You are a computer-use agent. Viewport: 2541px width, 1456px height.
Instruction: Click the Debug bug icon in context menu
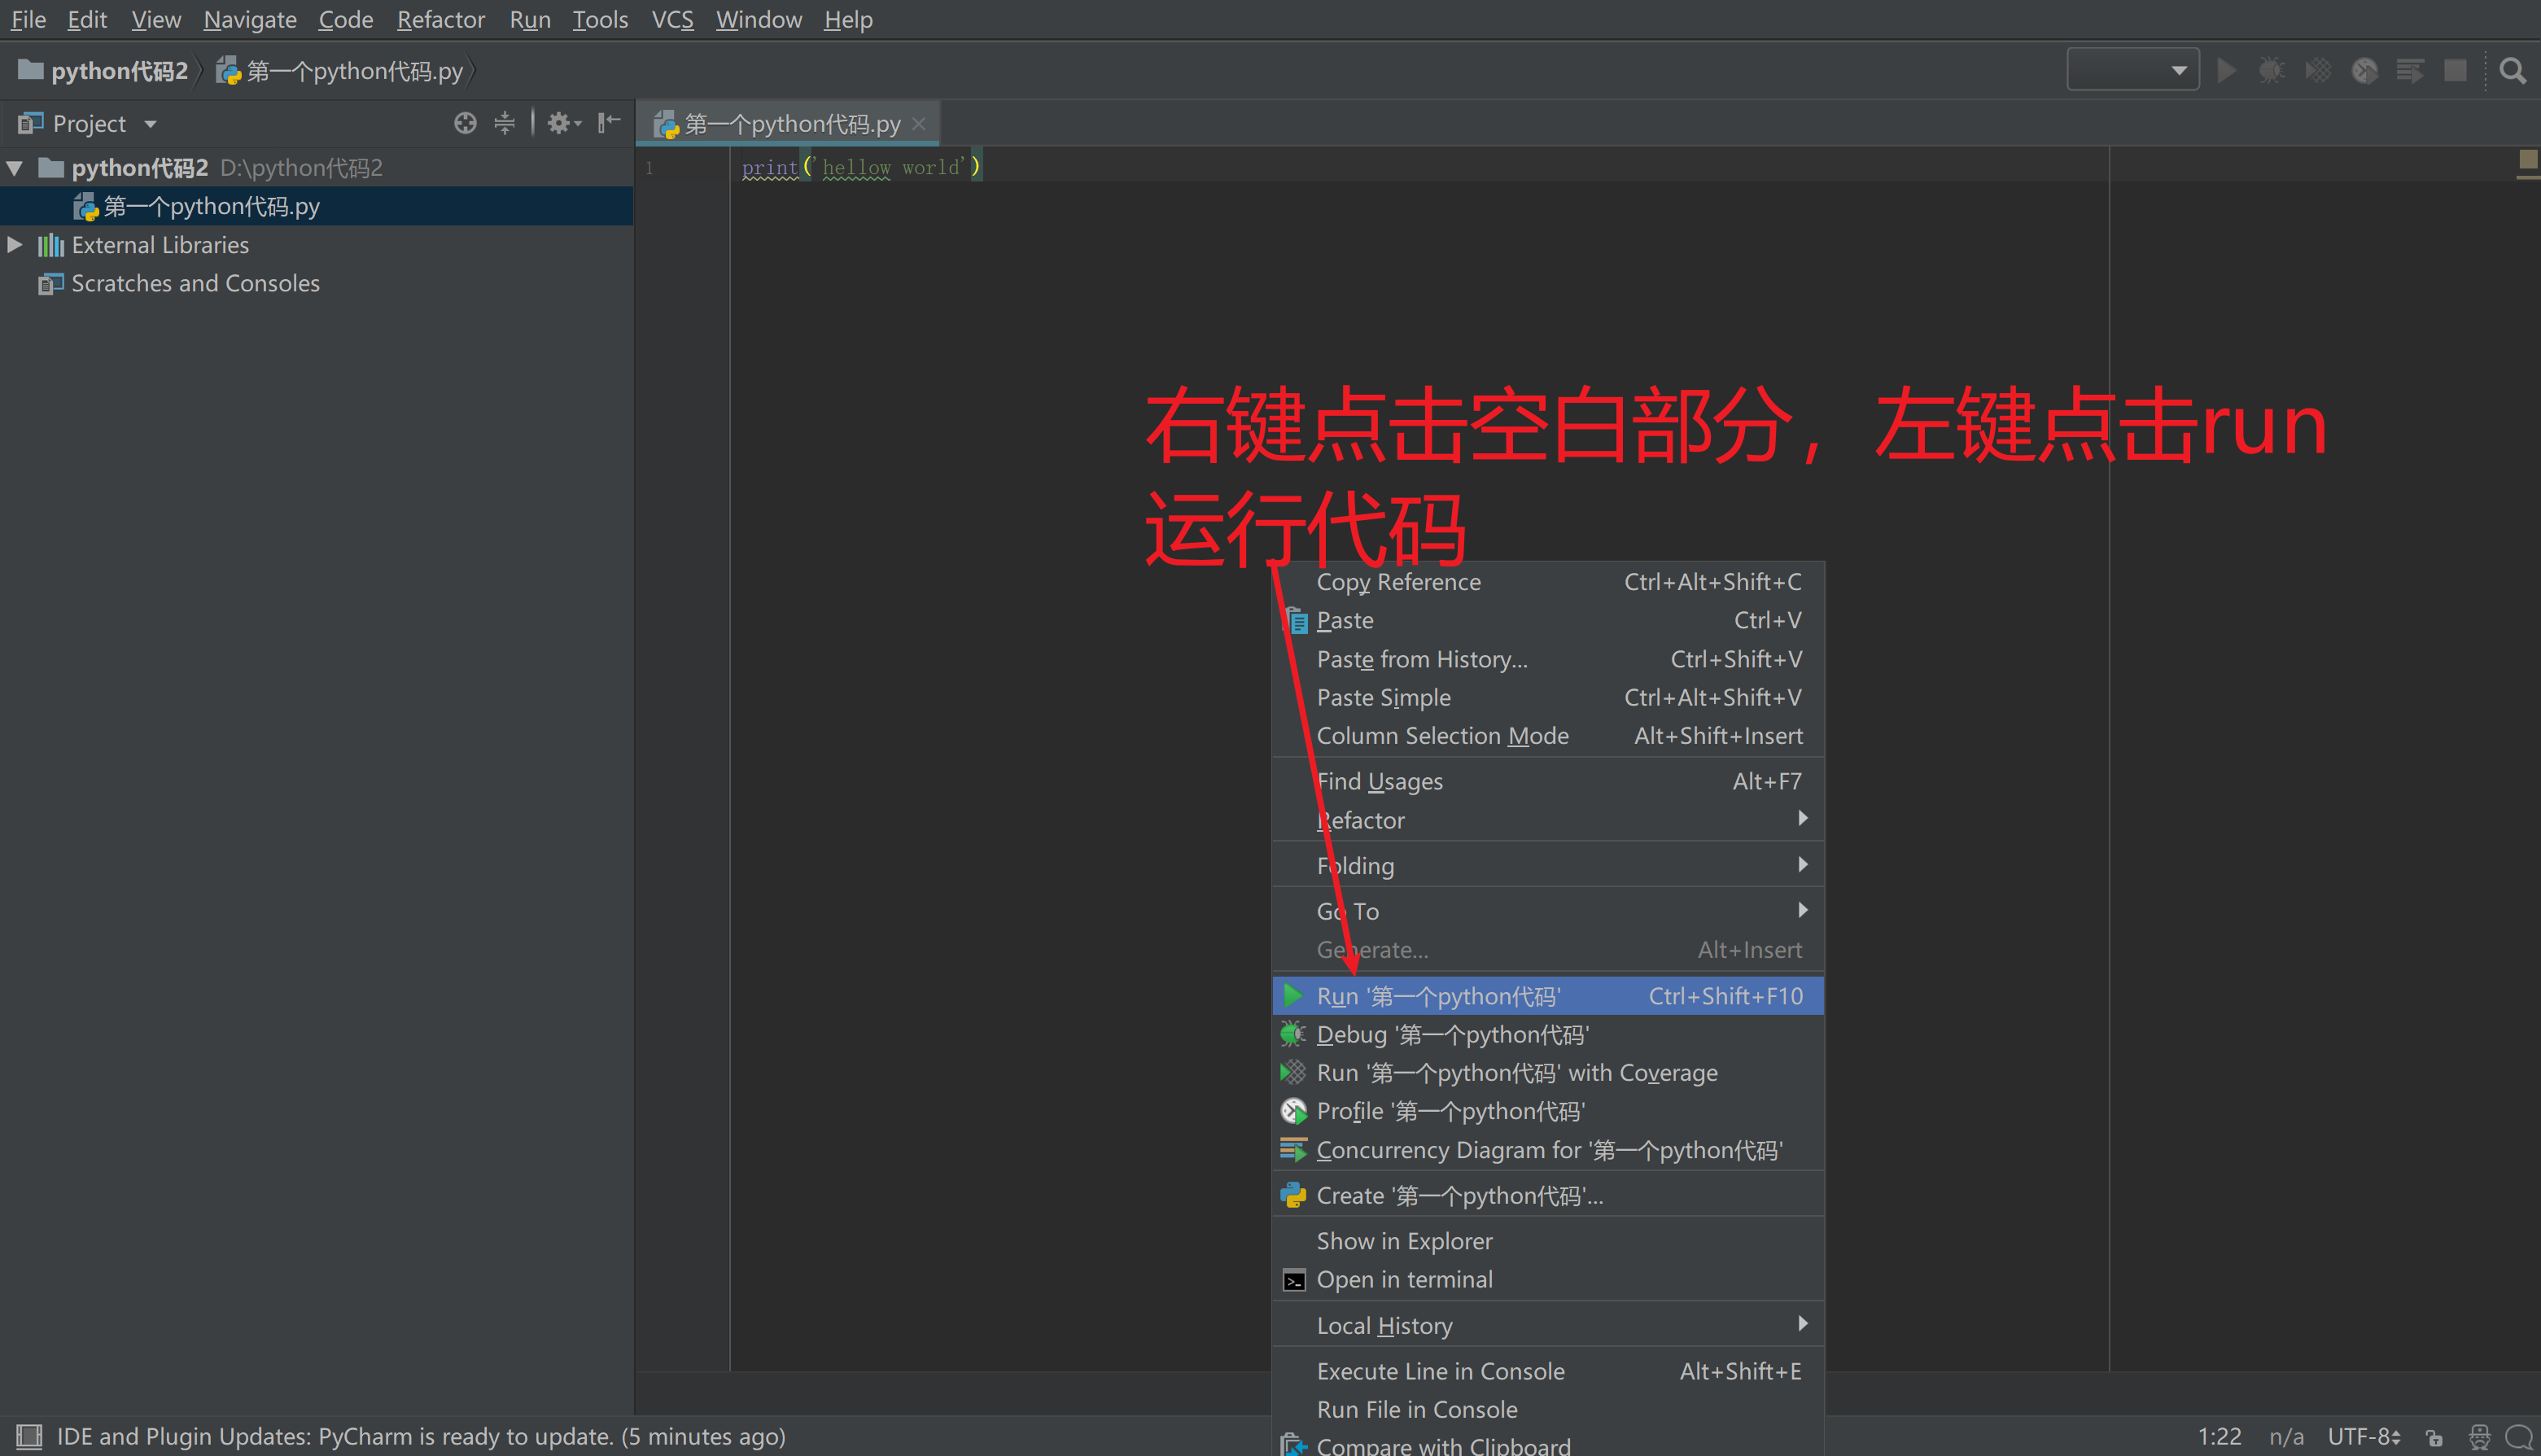coord(1293,1034)
